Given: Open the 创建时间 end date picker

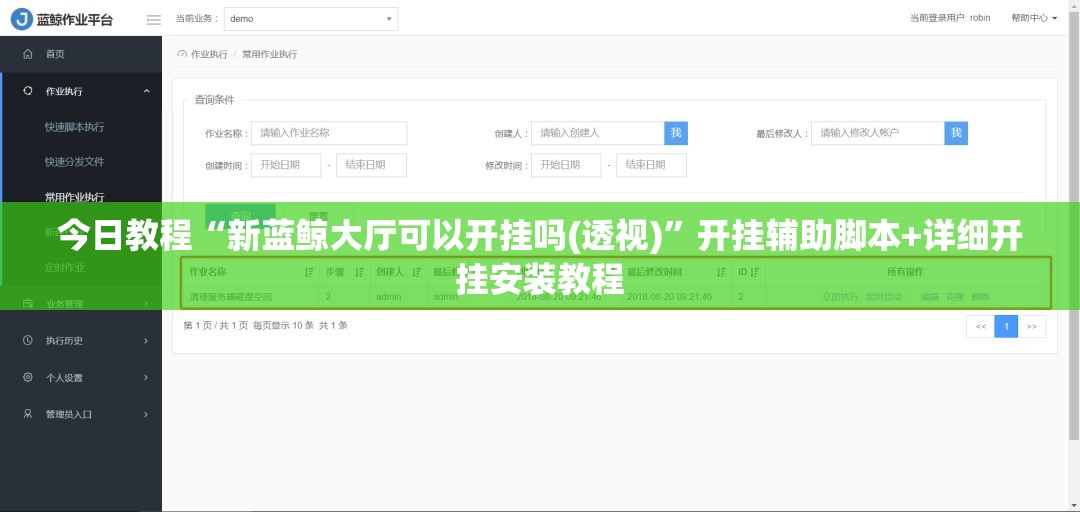Looking at the screenshot, I should pyautogui.click(x=371, y=165).
